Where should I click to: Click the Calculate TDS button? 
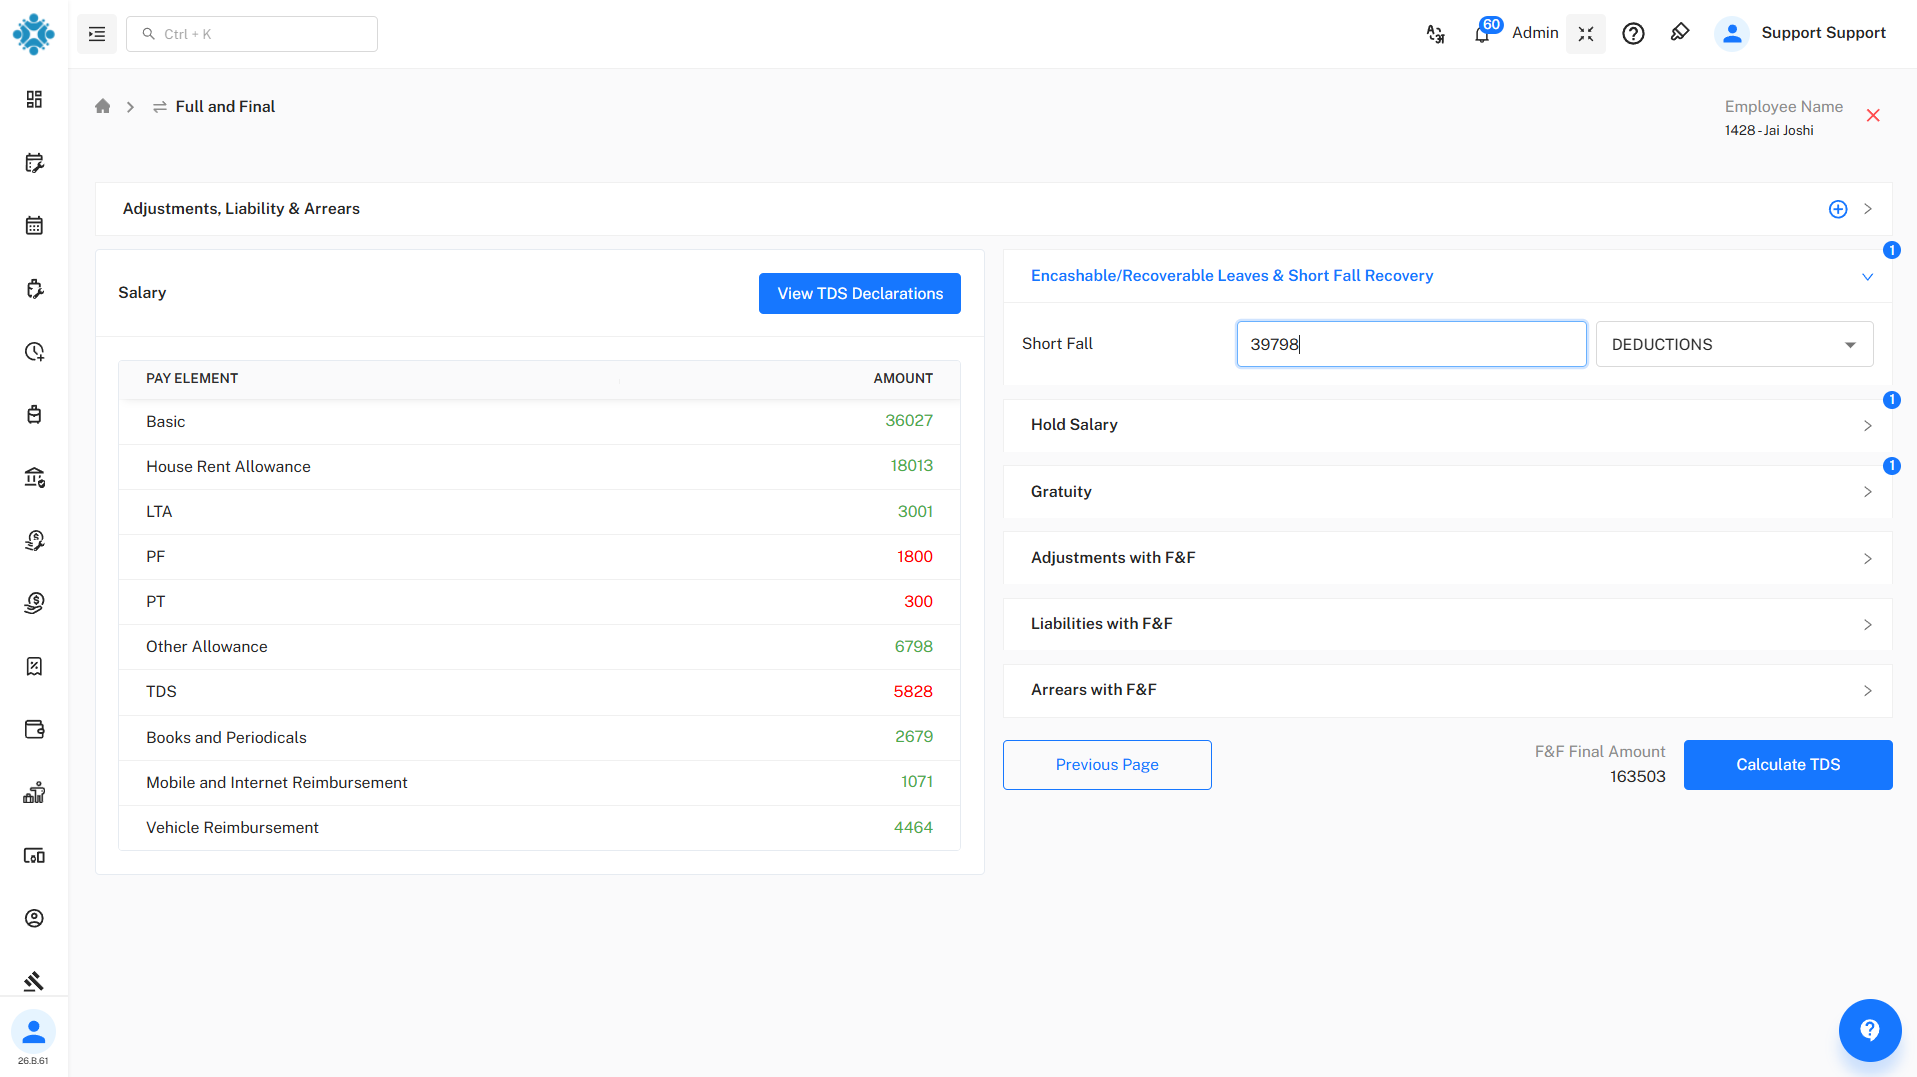pos(1788,765)
